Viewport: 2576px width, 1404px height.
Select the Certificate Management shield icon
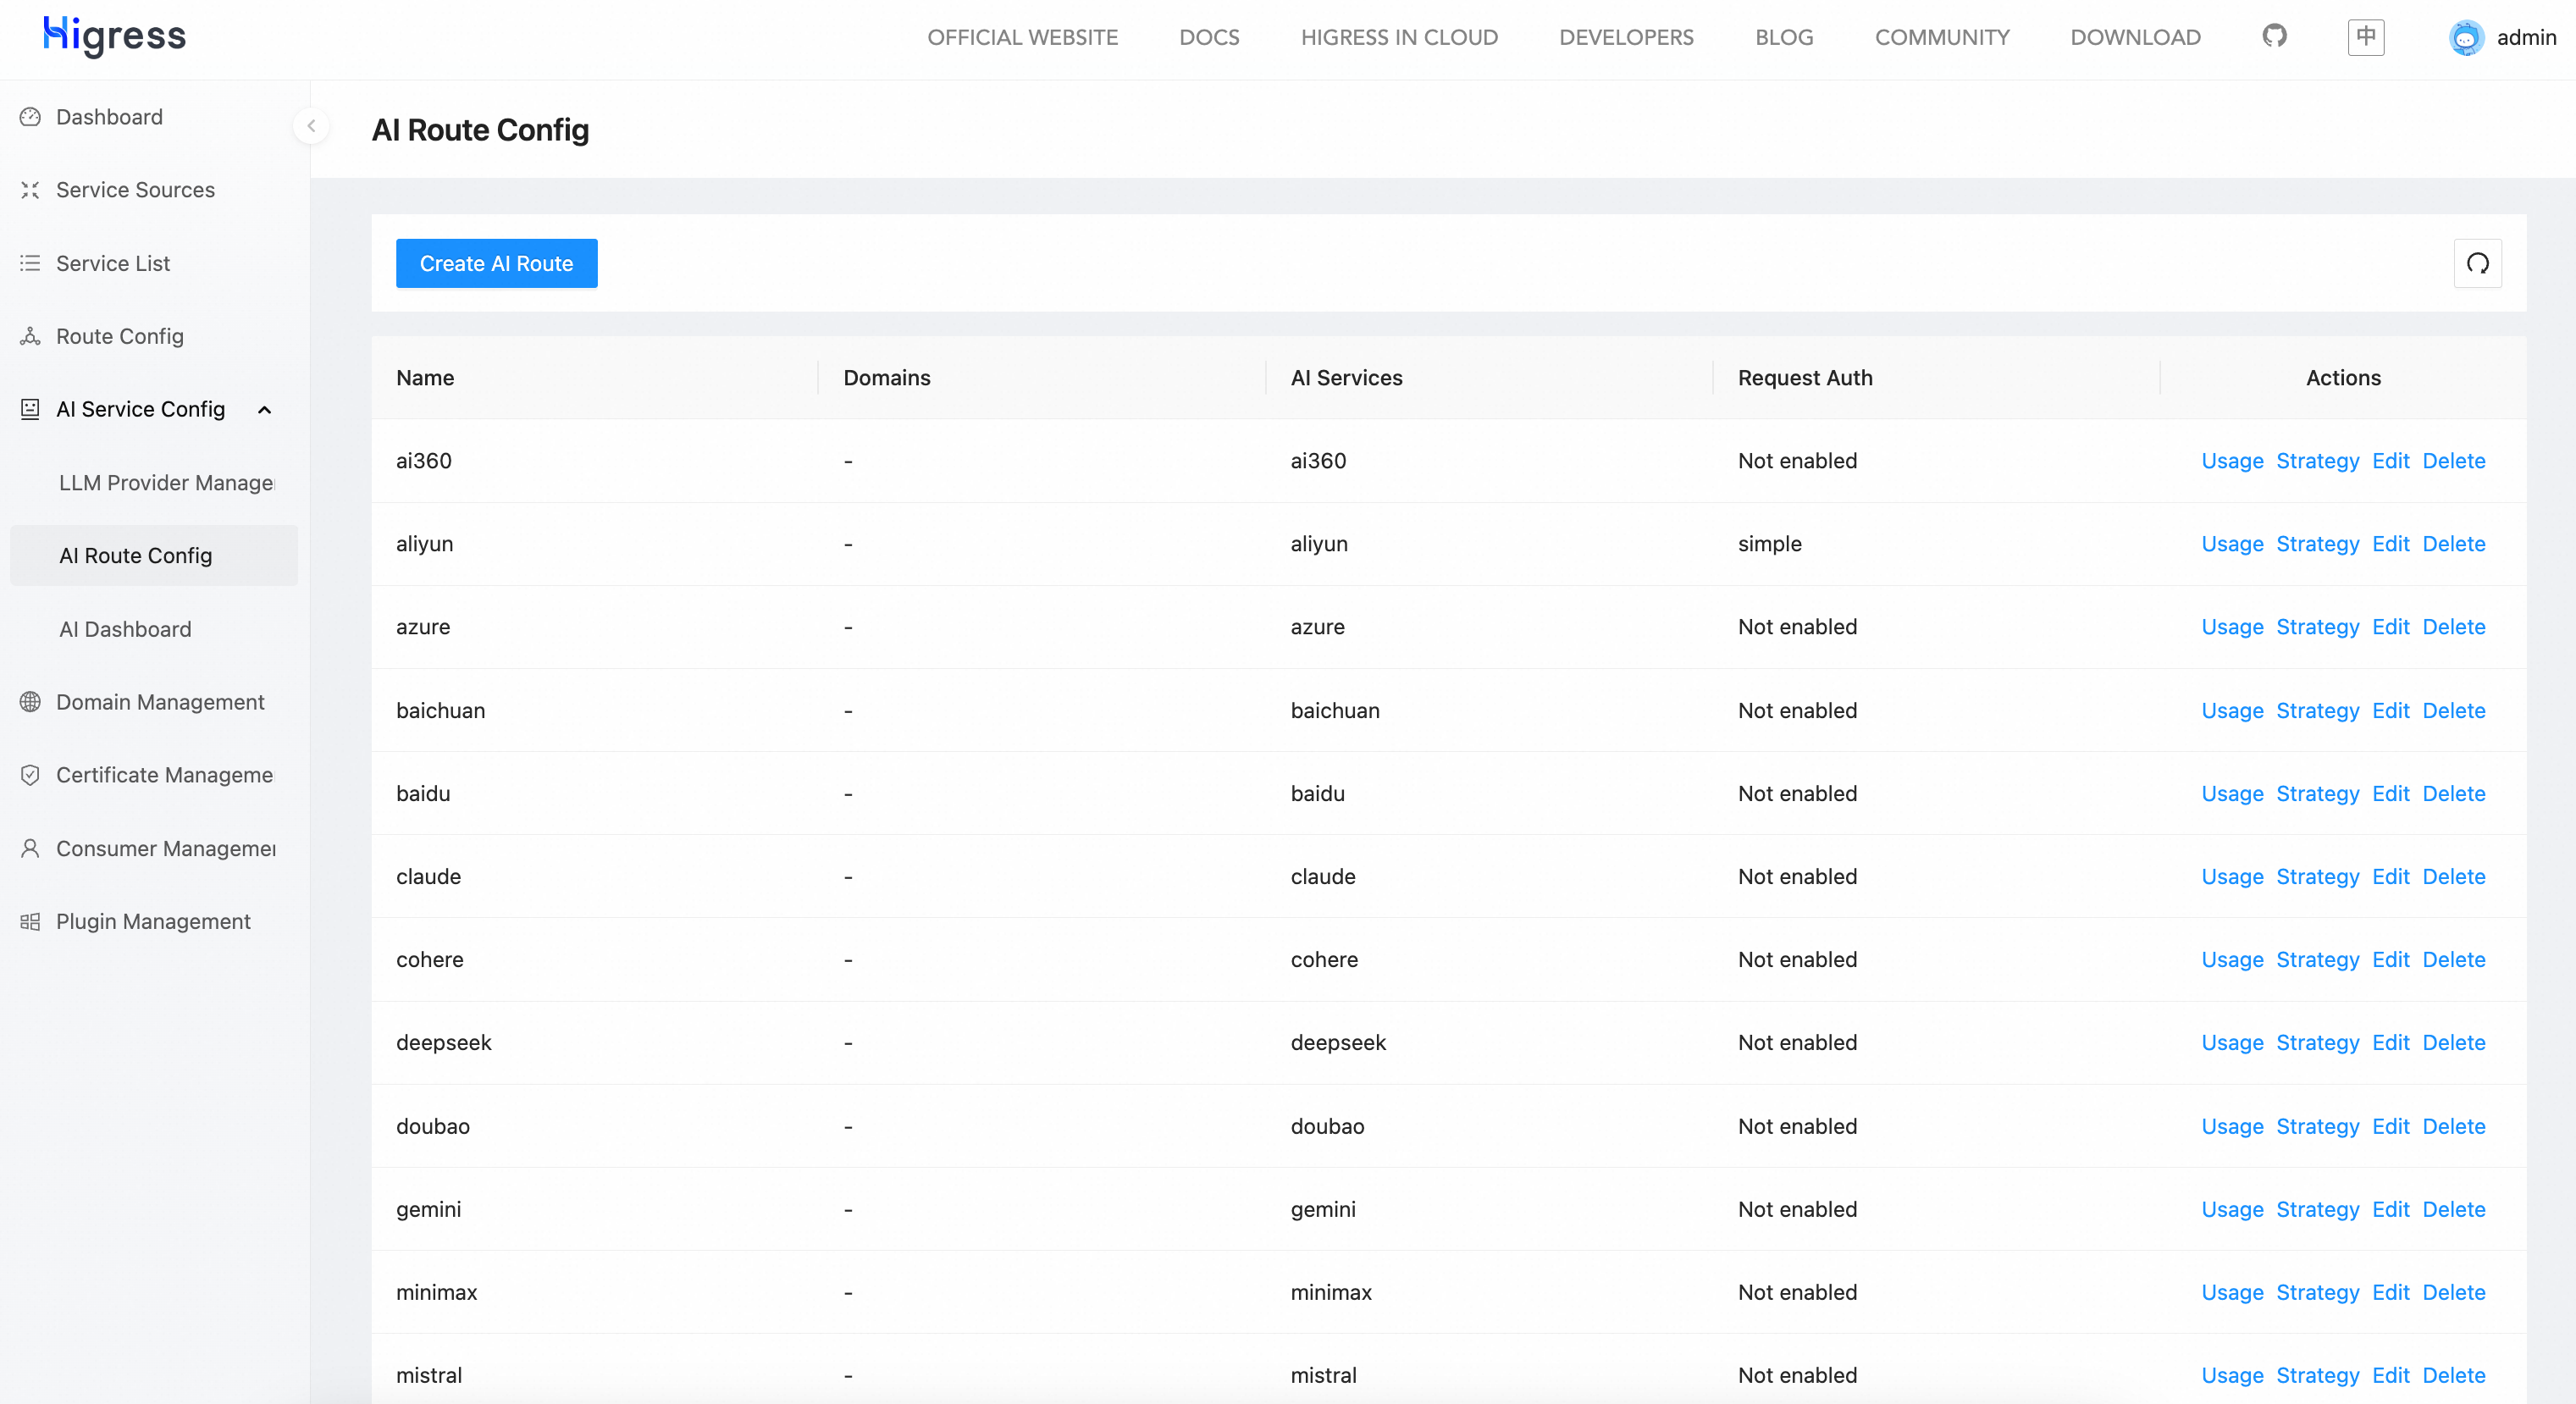(30, 775)
